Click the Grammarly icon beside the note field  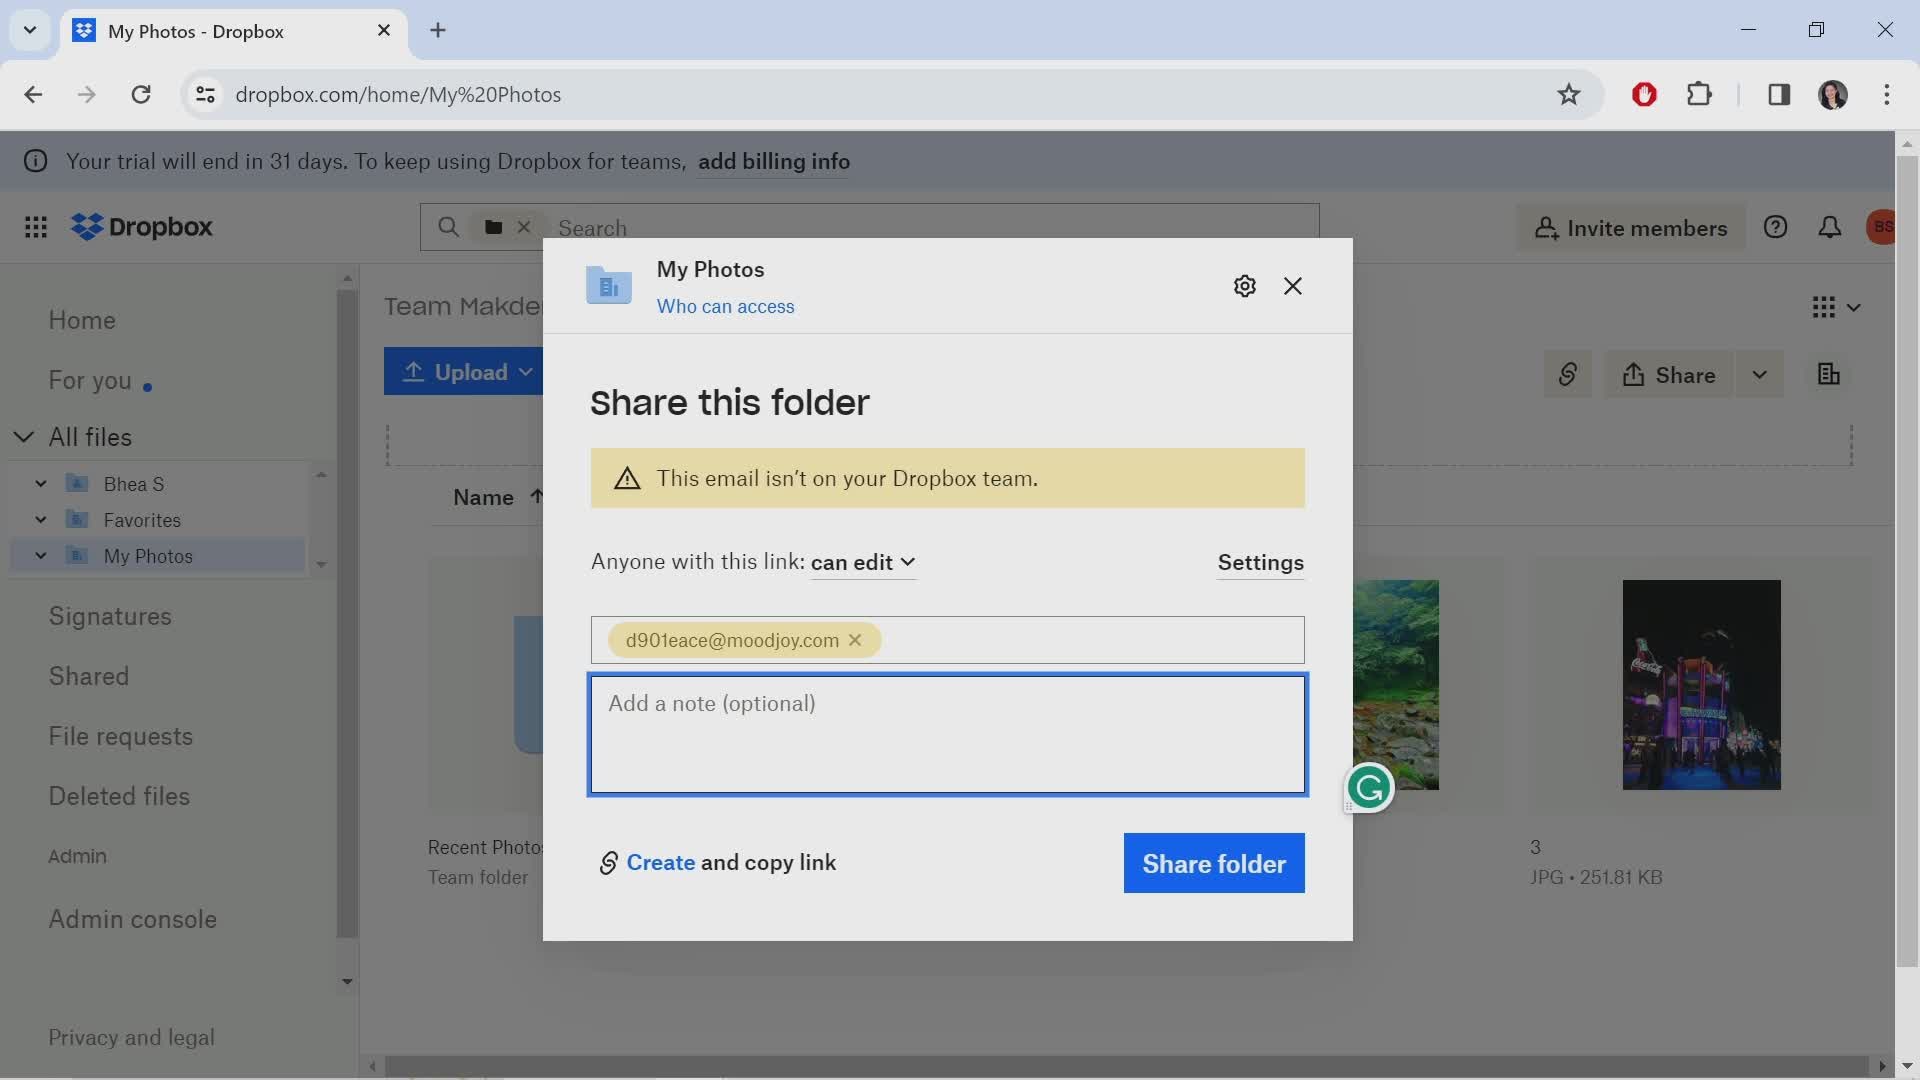click(1369, 788)
